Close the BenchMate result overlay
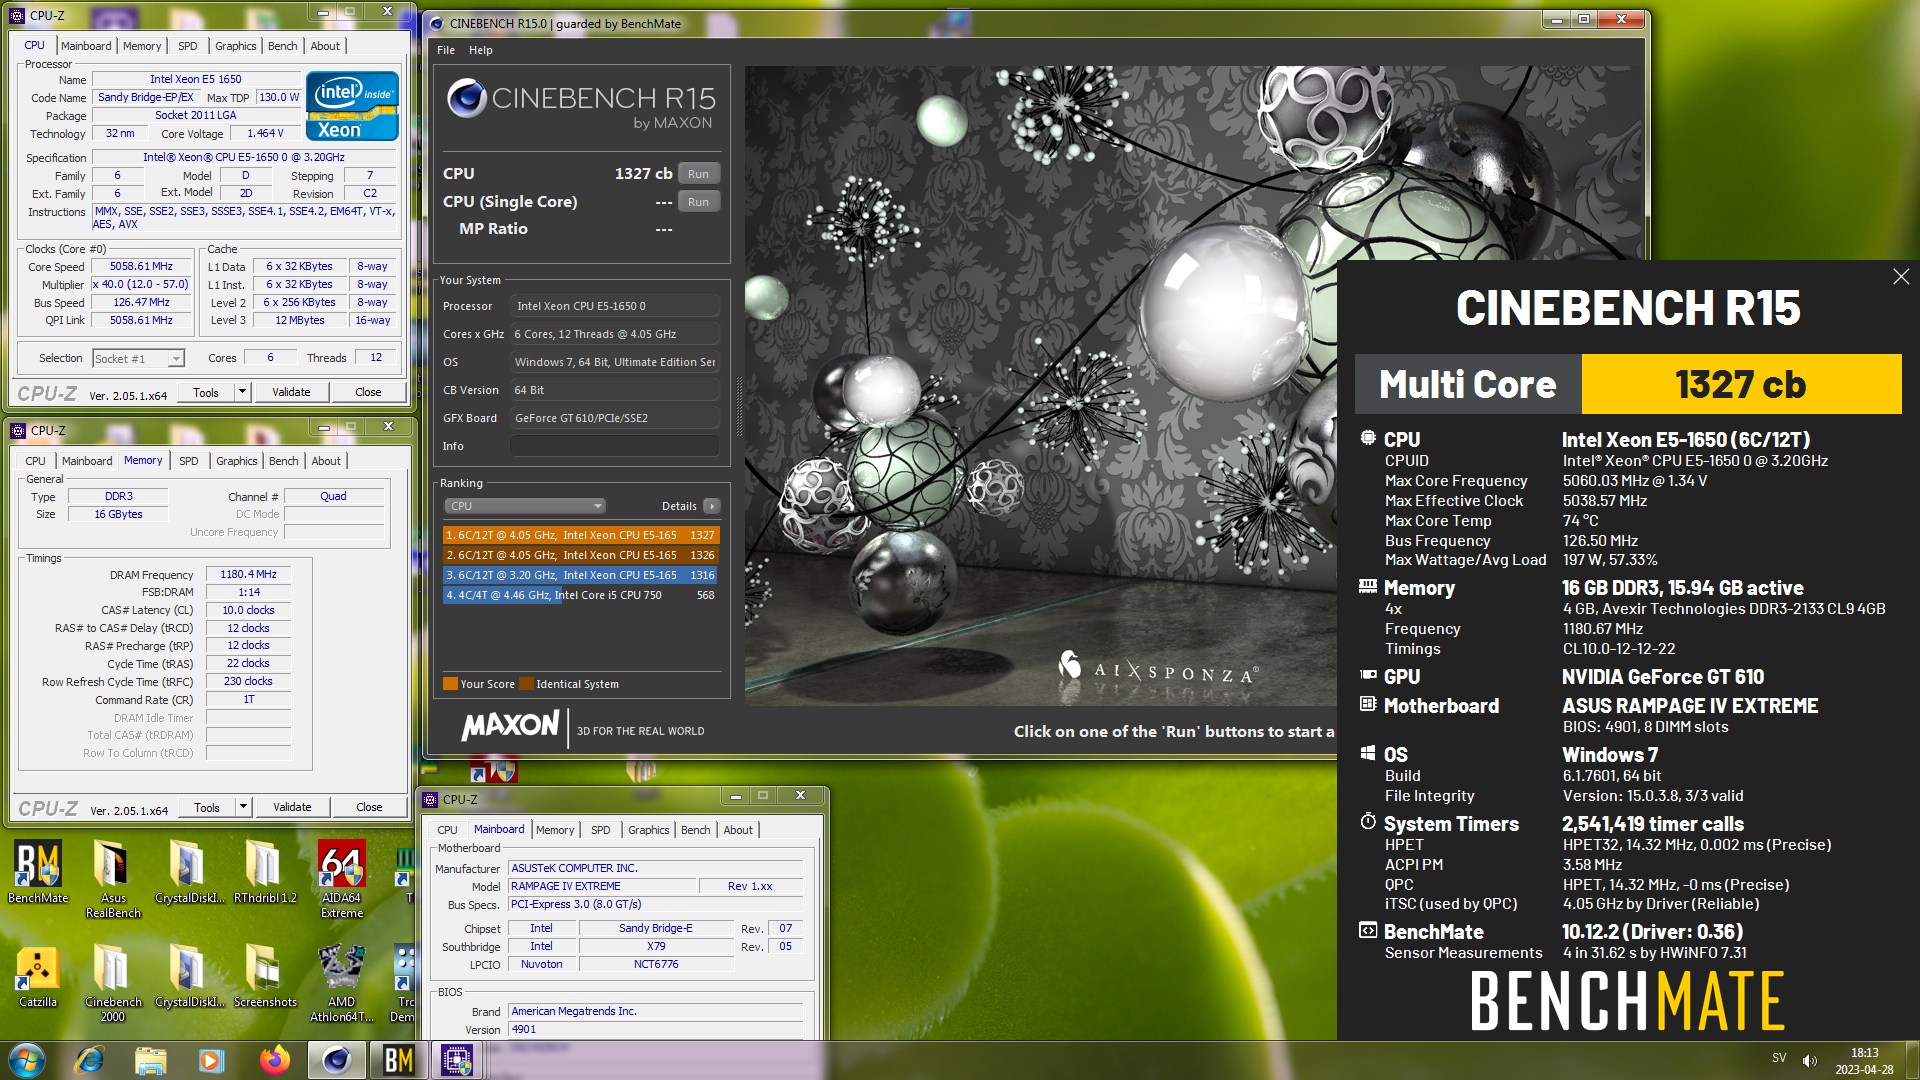 (x=1901, y=276)
